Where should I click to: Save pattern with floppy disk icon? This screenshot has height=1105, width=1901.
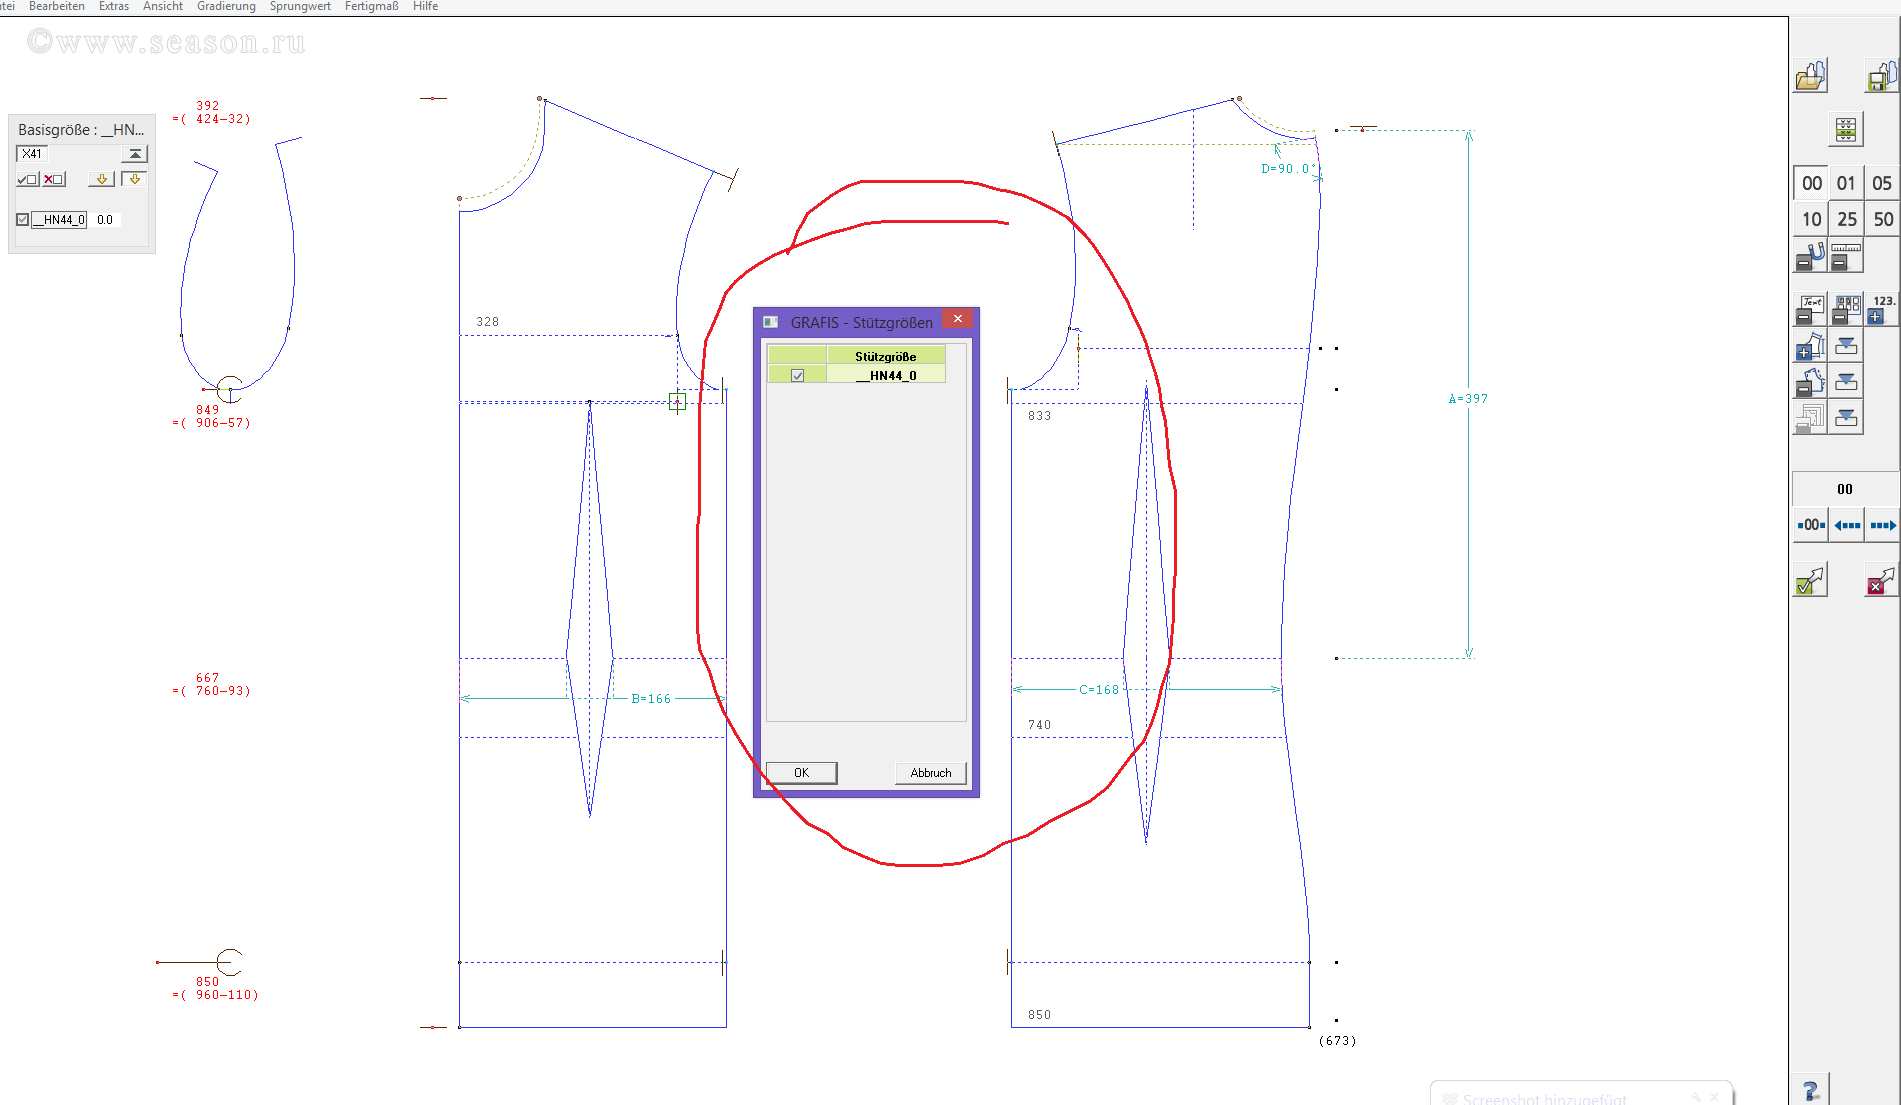(x=1881, y=76)
